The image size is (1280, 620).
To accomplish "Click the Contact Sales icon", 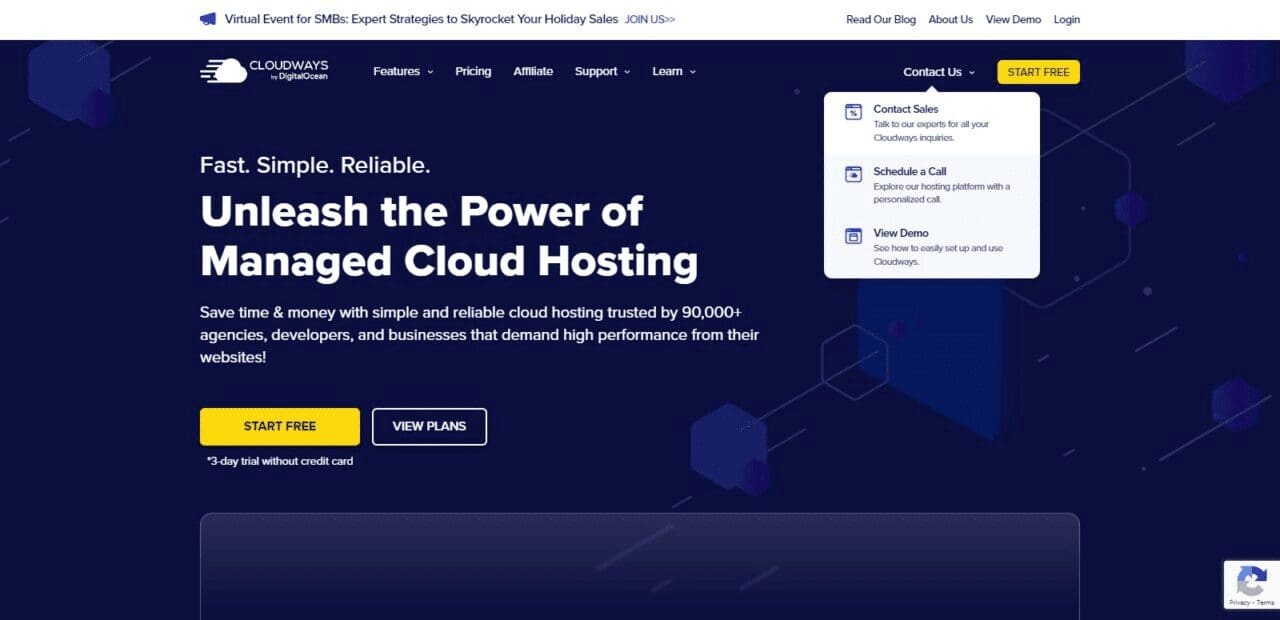I will coord(853,112).
